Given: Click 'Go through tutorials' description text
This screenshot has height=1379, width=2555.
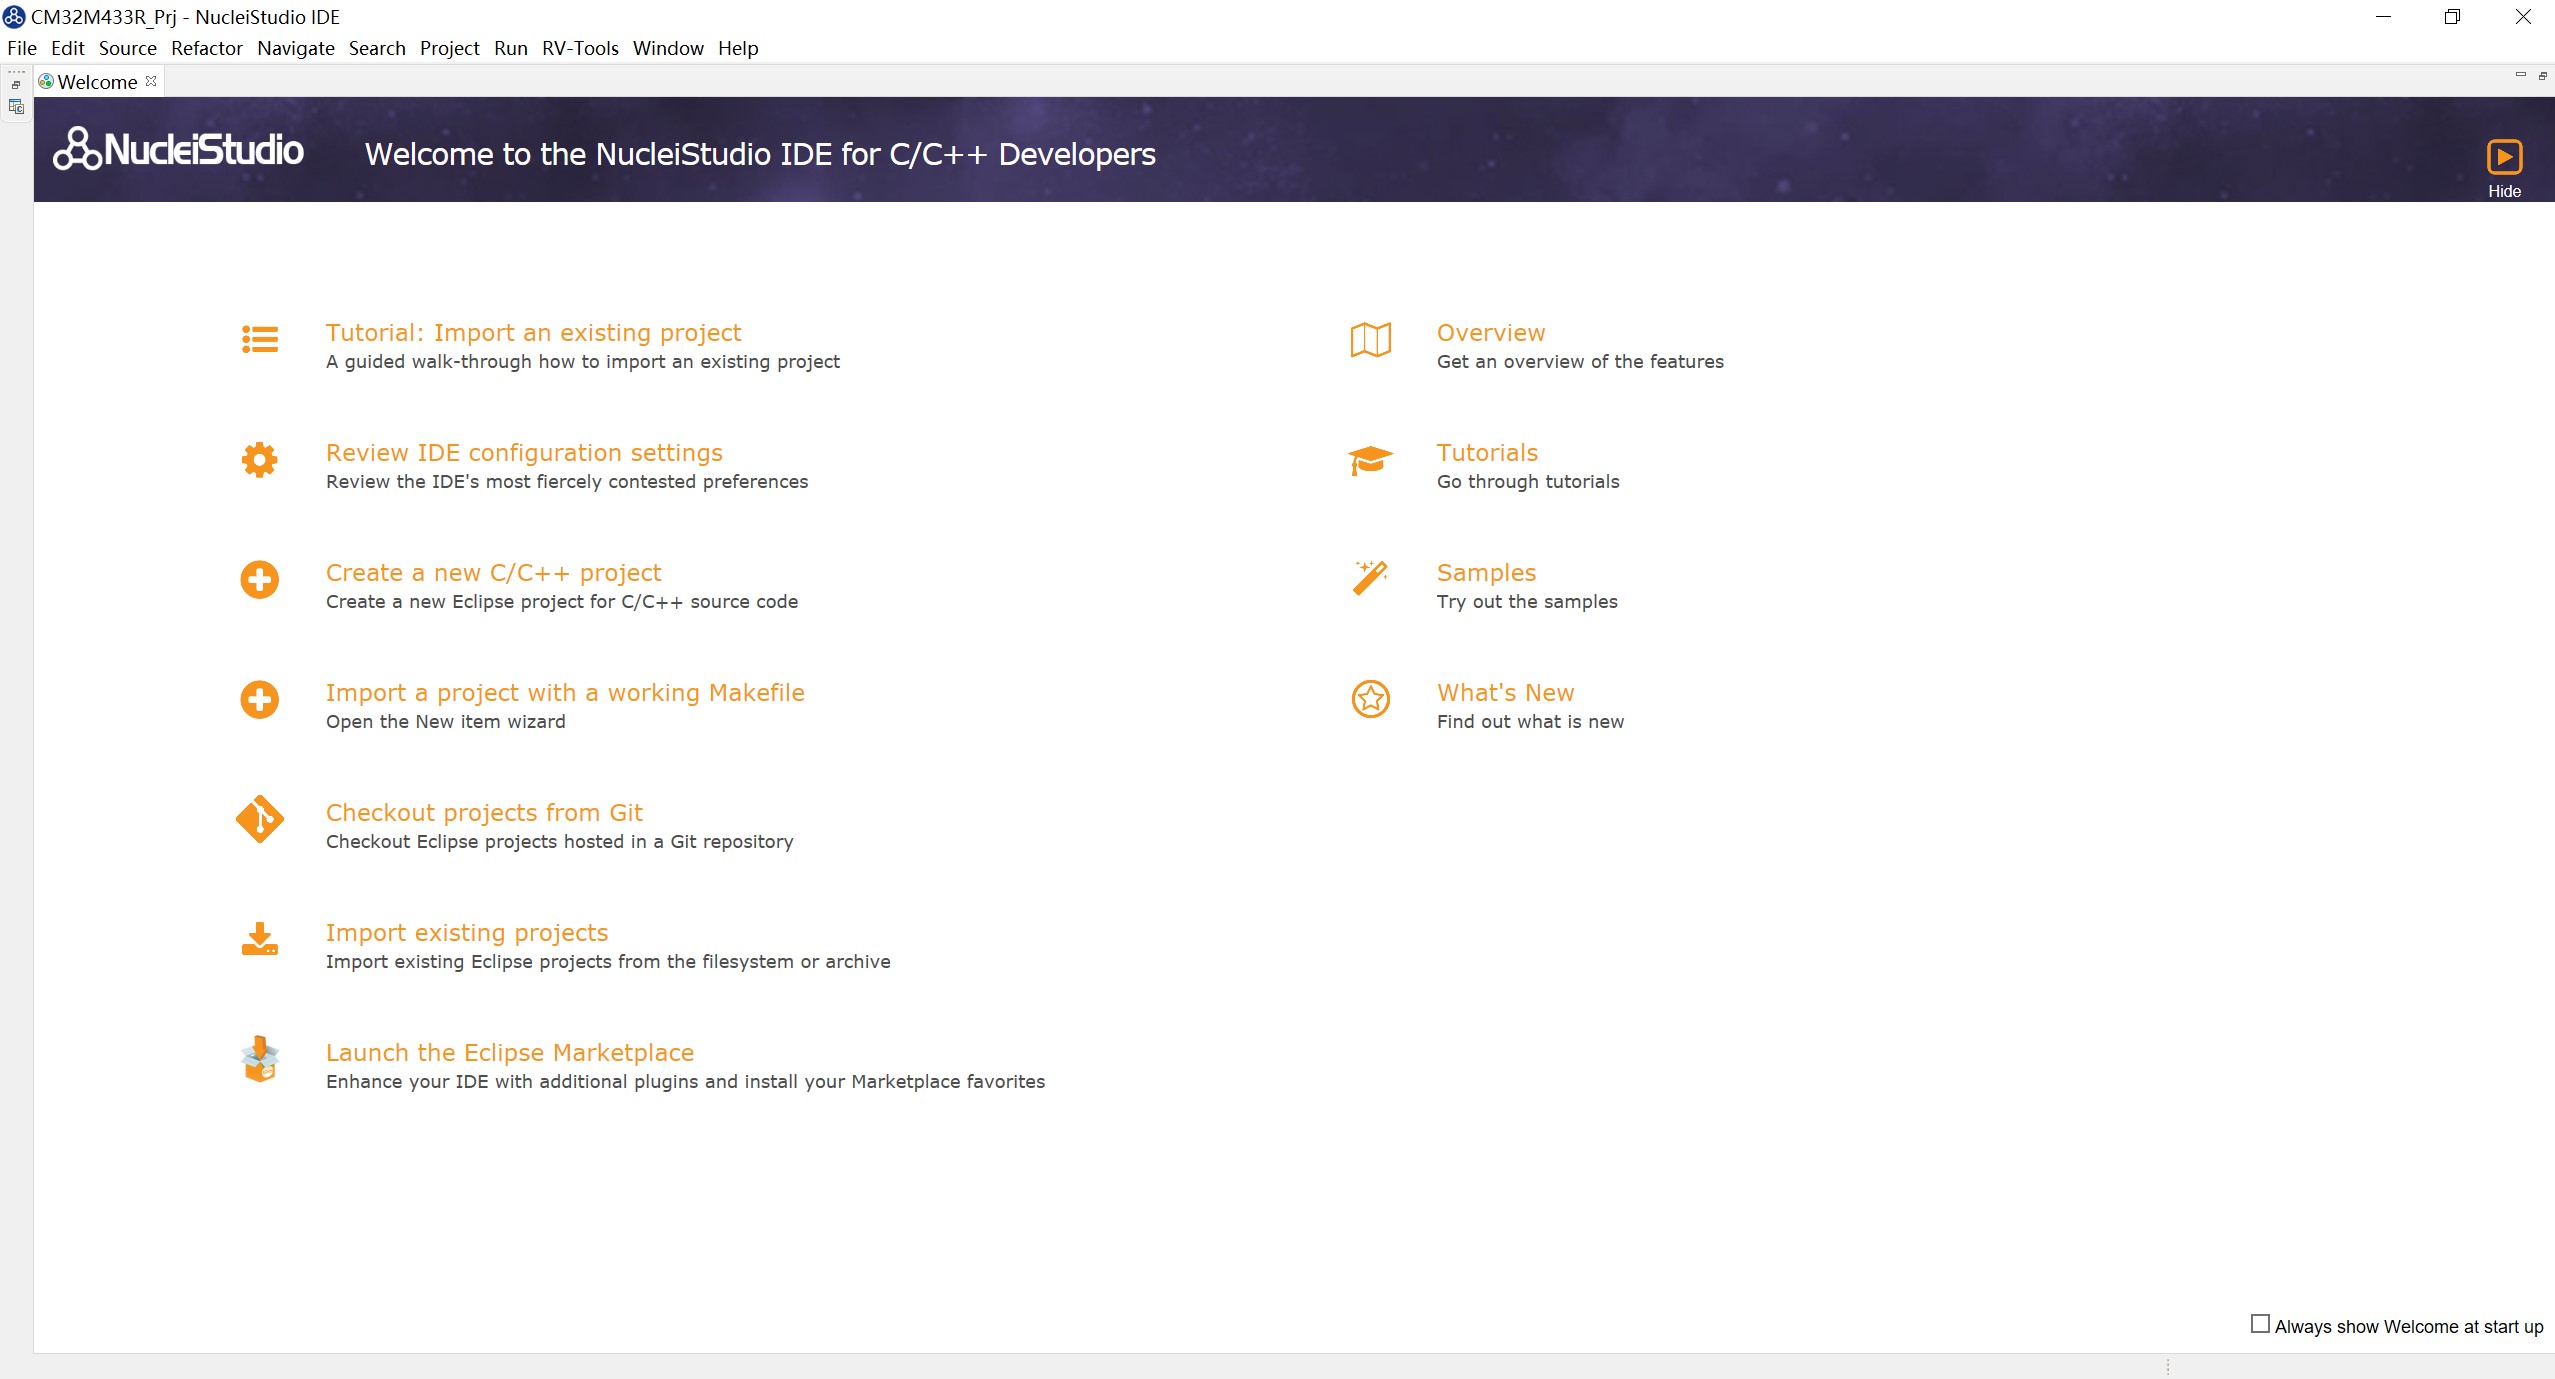Looking at the screenshot, I should pos(1528,482).
